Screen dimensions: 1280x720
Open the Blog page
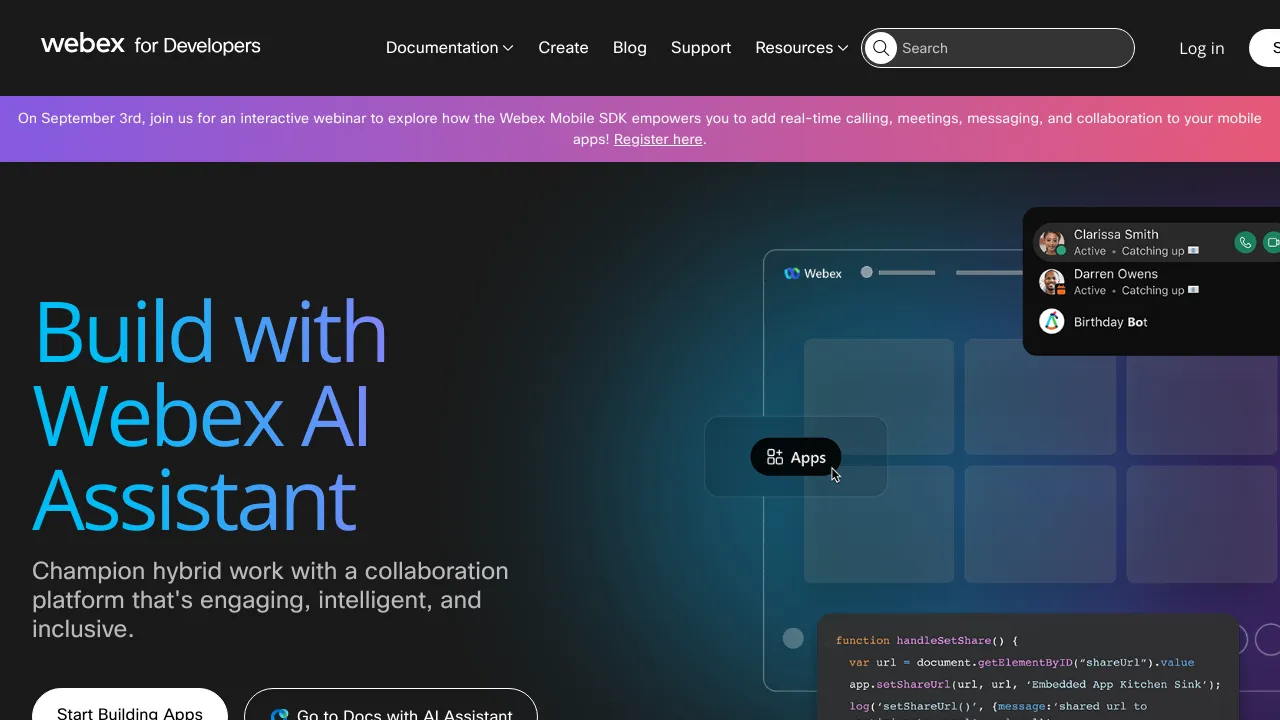[x=630, y=48]
